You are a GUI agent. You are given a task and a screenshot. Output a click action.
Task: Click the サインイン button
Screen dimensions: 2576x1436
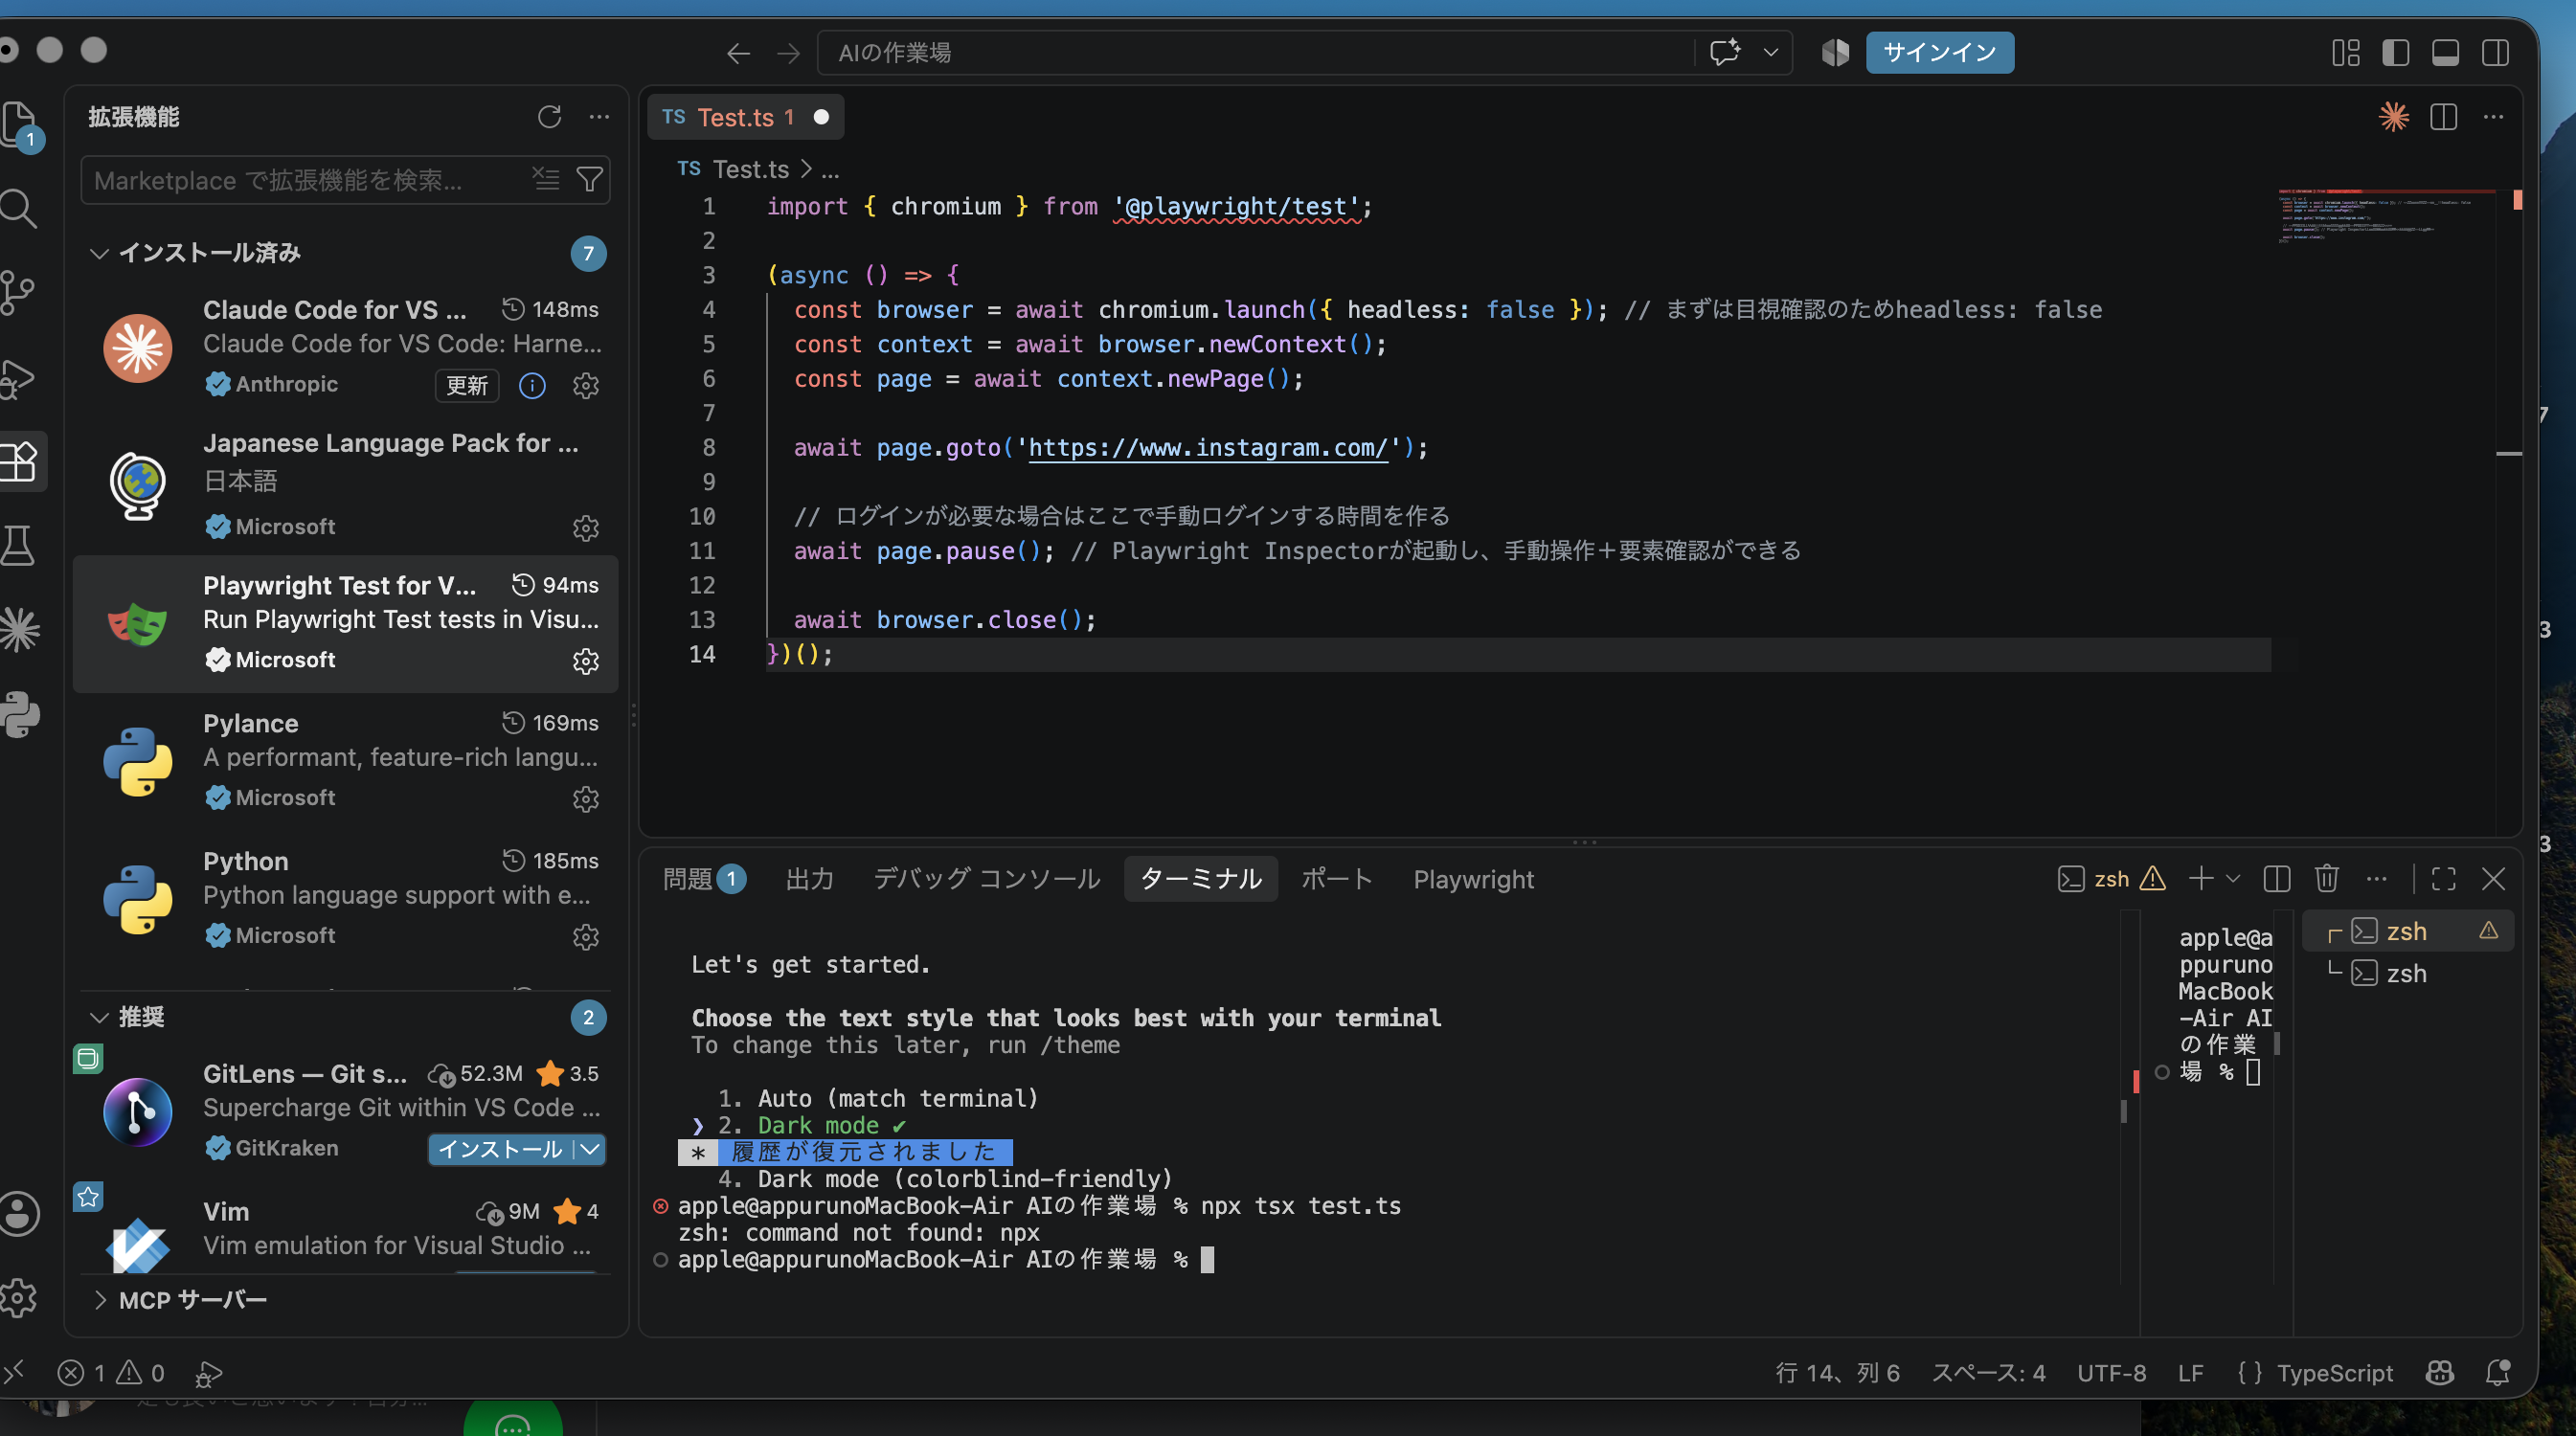pos(1939,53)
